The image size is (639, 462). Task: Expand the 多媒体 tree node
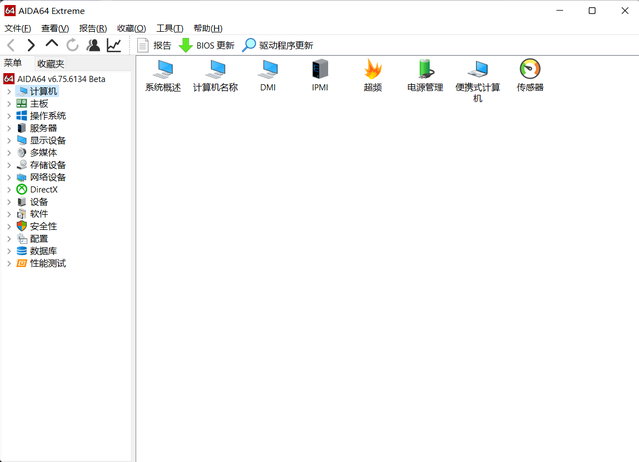9,153
